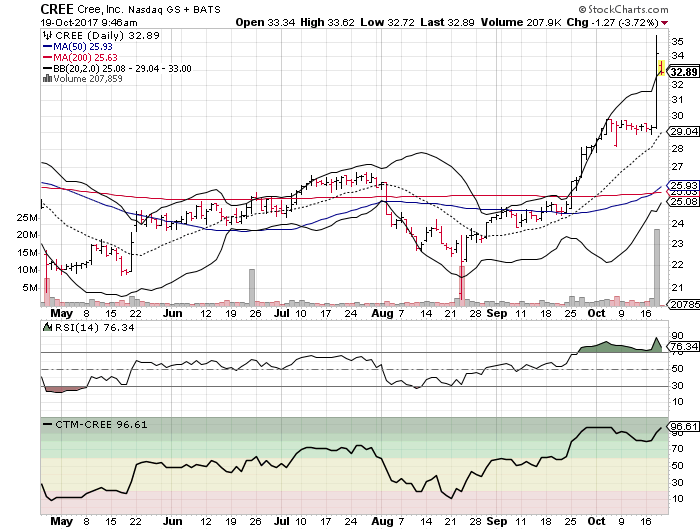
Task: Click the tall gray volume bar for the latest October spike
Action: coord(657,267)
